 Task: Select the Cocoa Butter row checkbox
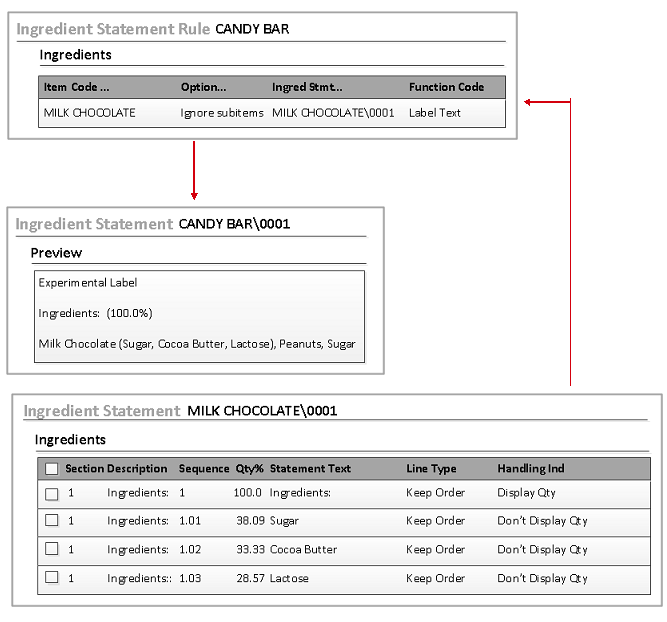click(x=52, y=549)
